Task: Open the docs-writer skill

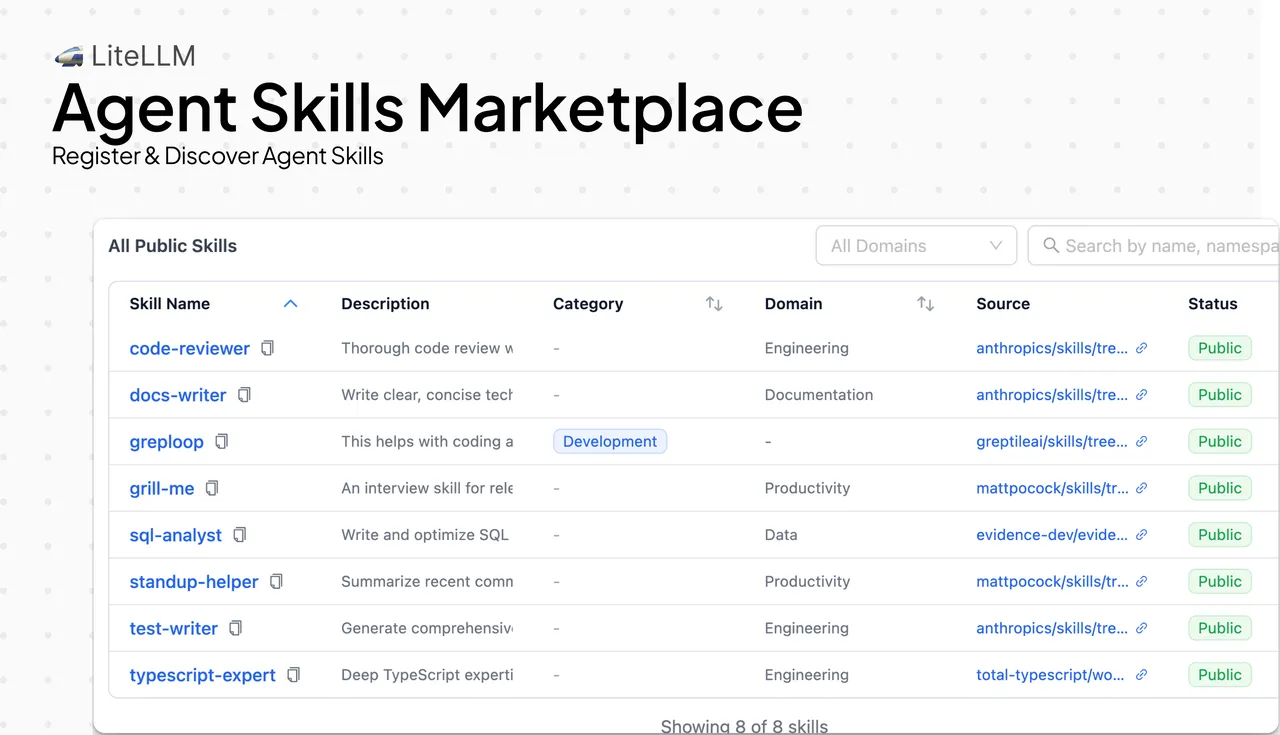Action: coord(178,395)
